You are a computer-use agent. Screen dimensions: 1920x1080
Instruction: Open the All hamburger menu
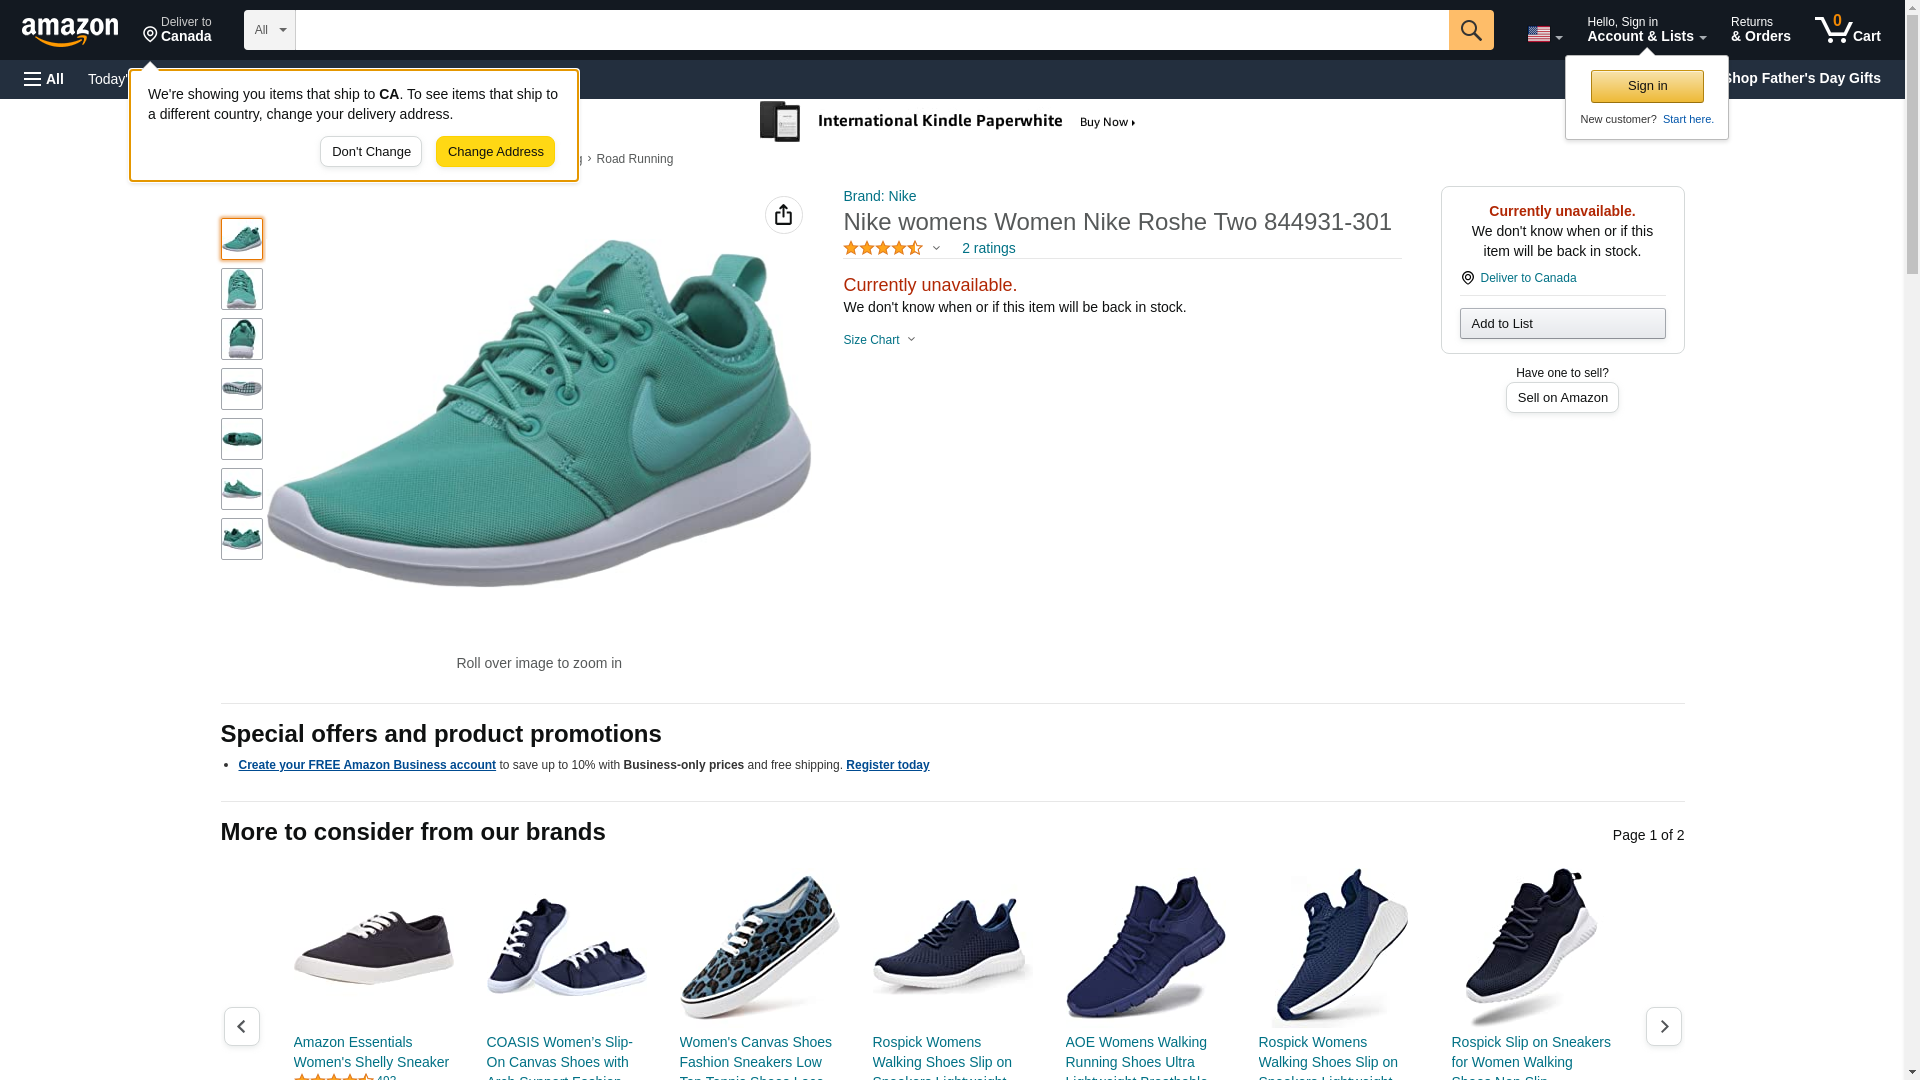(x=44, y=79)
